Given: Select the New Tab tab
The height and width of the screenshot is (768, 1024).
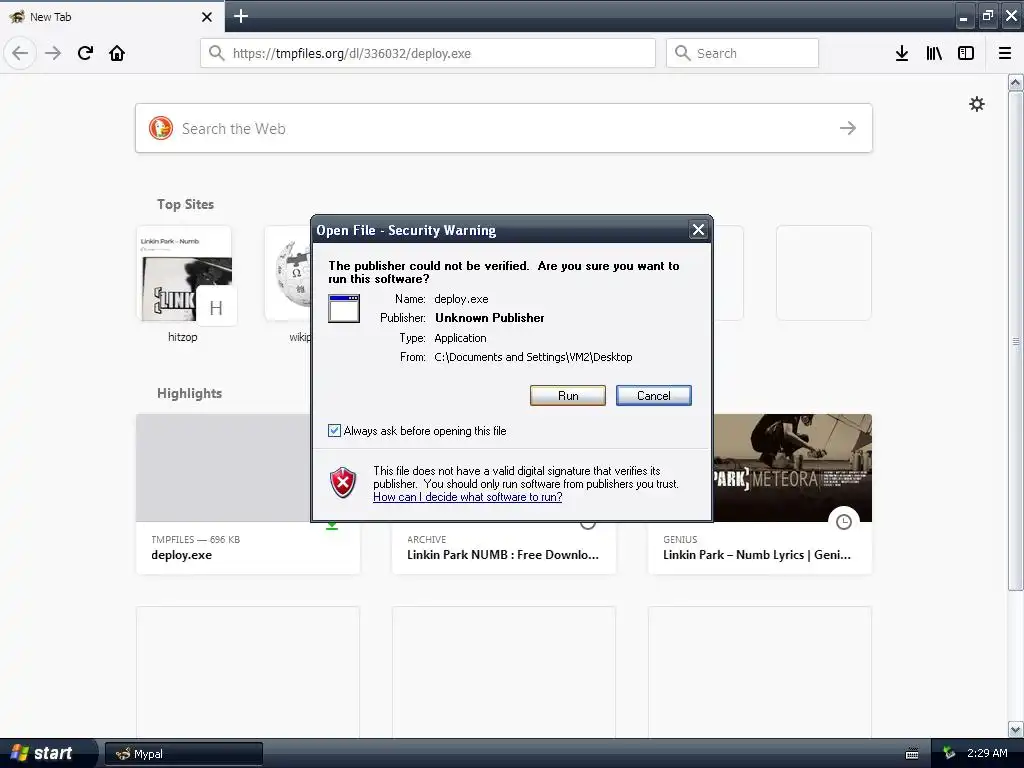Looking at the screenshot, I should [112, 16].
